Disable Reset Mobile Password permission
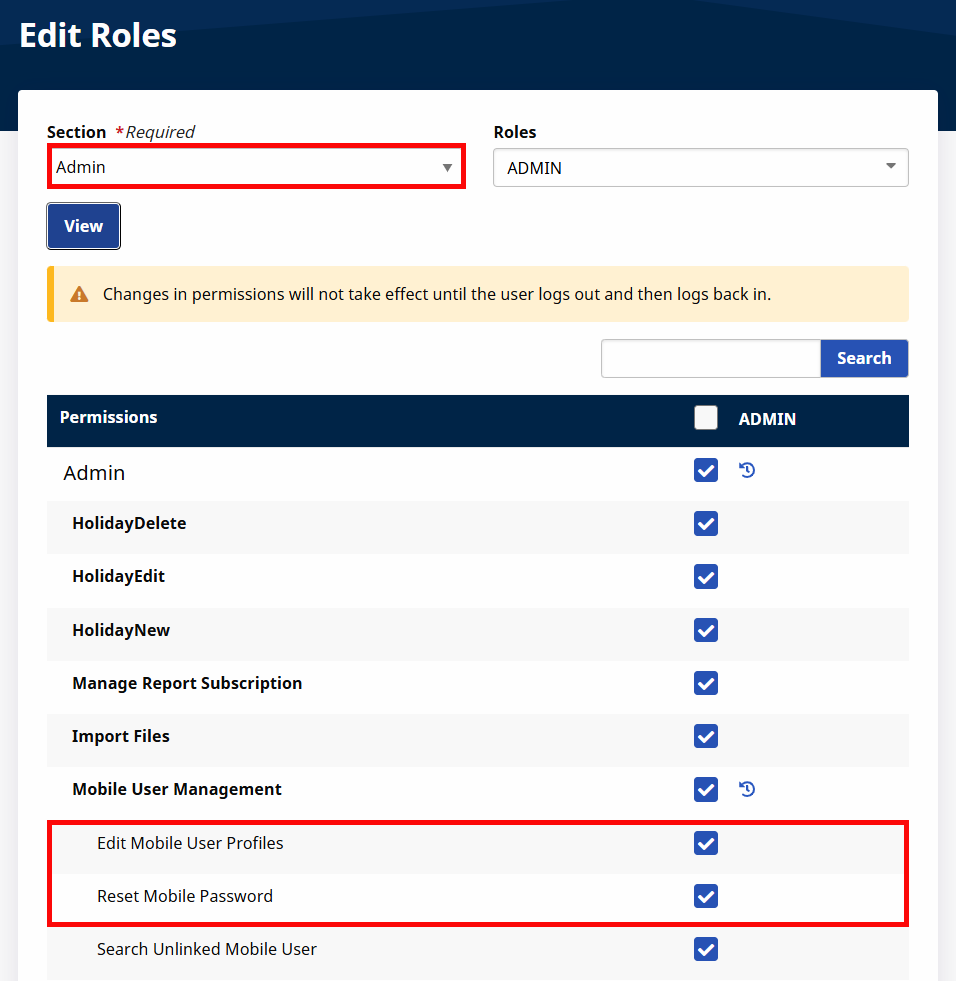 pos(706,896)
